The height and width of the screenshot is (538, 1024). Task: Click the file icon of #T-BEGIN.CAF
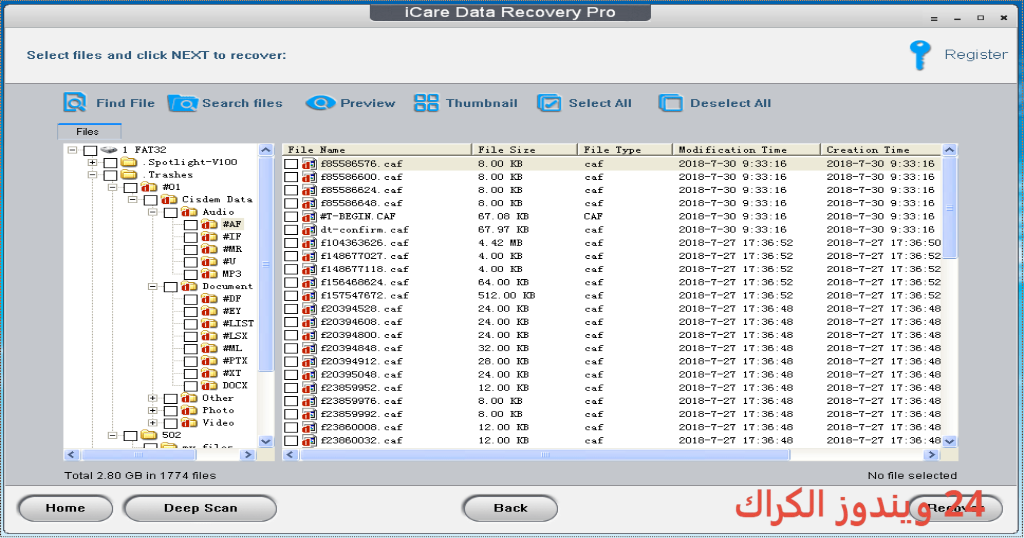[309, 216]
